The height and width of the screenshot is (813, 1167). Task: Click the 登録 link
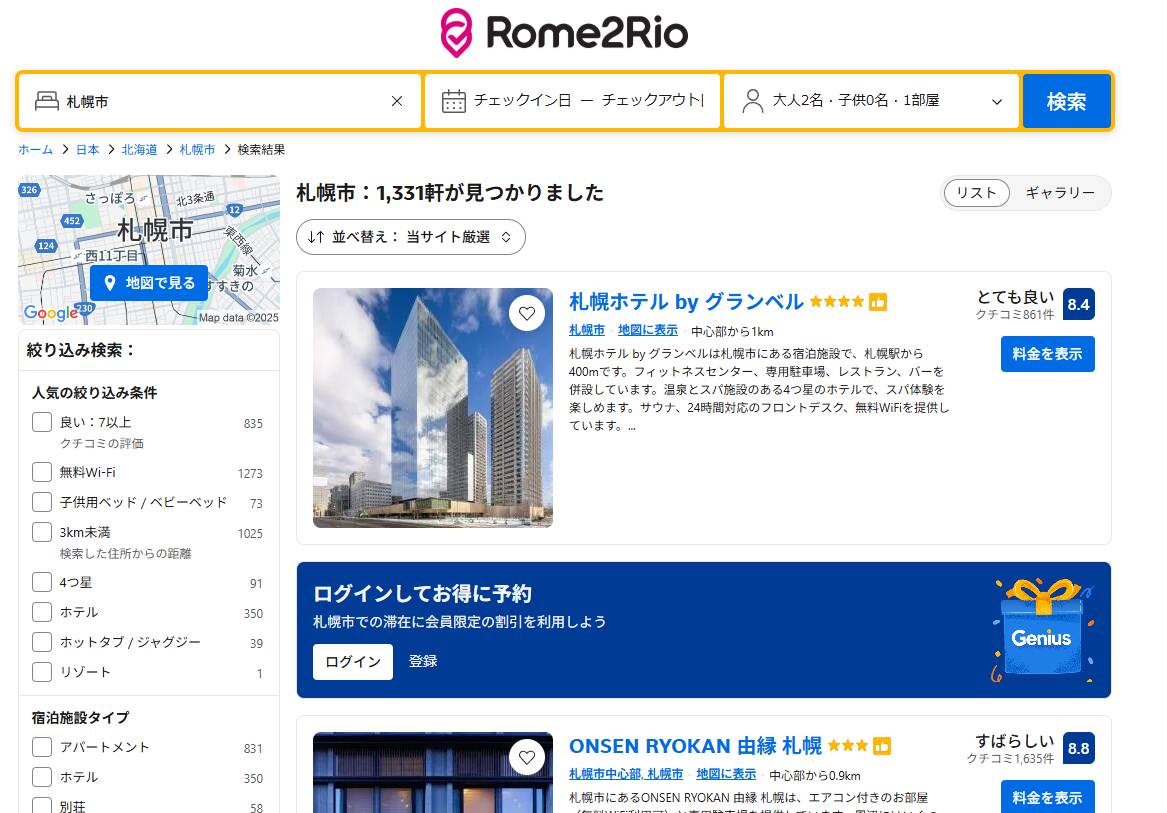423,661
